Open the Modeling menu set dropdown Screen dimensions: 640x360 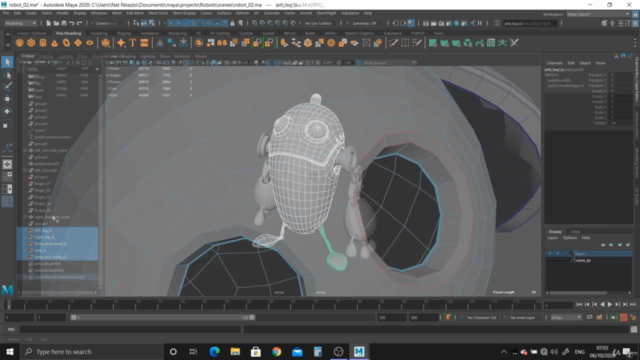pos(20,23)
